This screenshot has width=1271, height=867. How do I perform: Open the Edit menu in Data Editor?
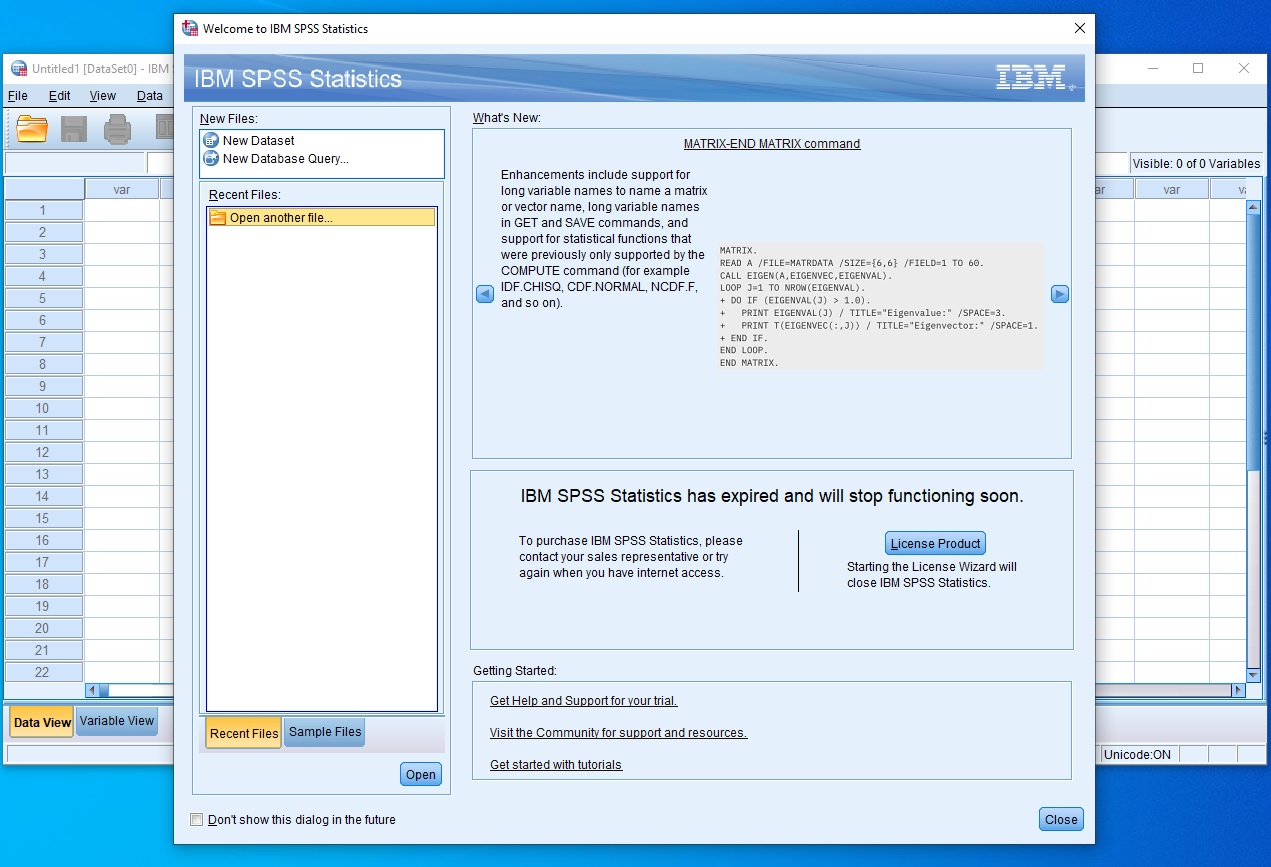tap(60, 96)
